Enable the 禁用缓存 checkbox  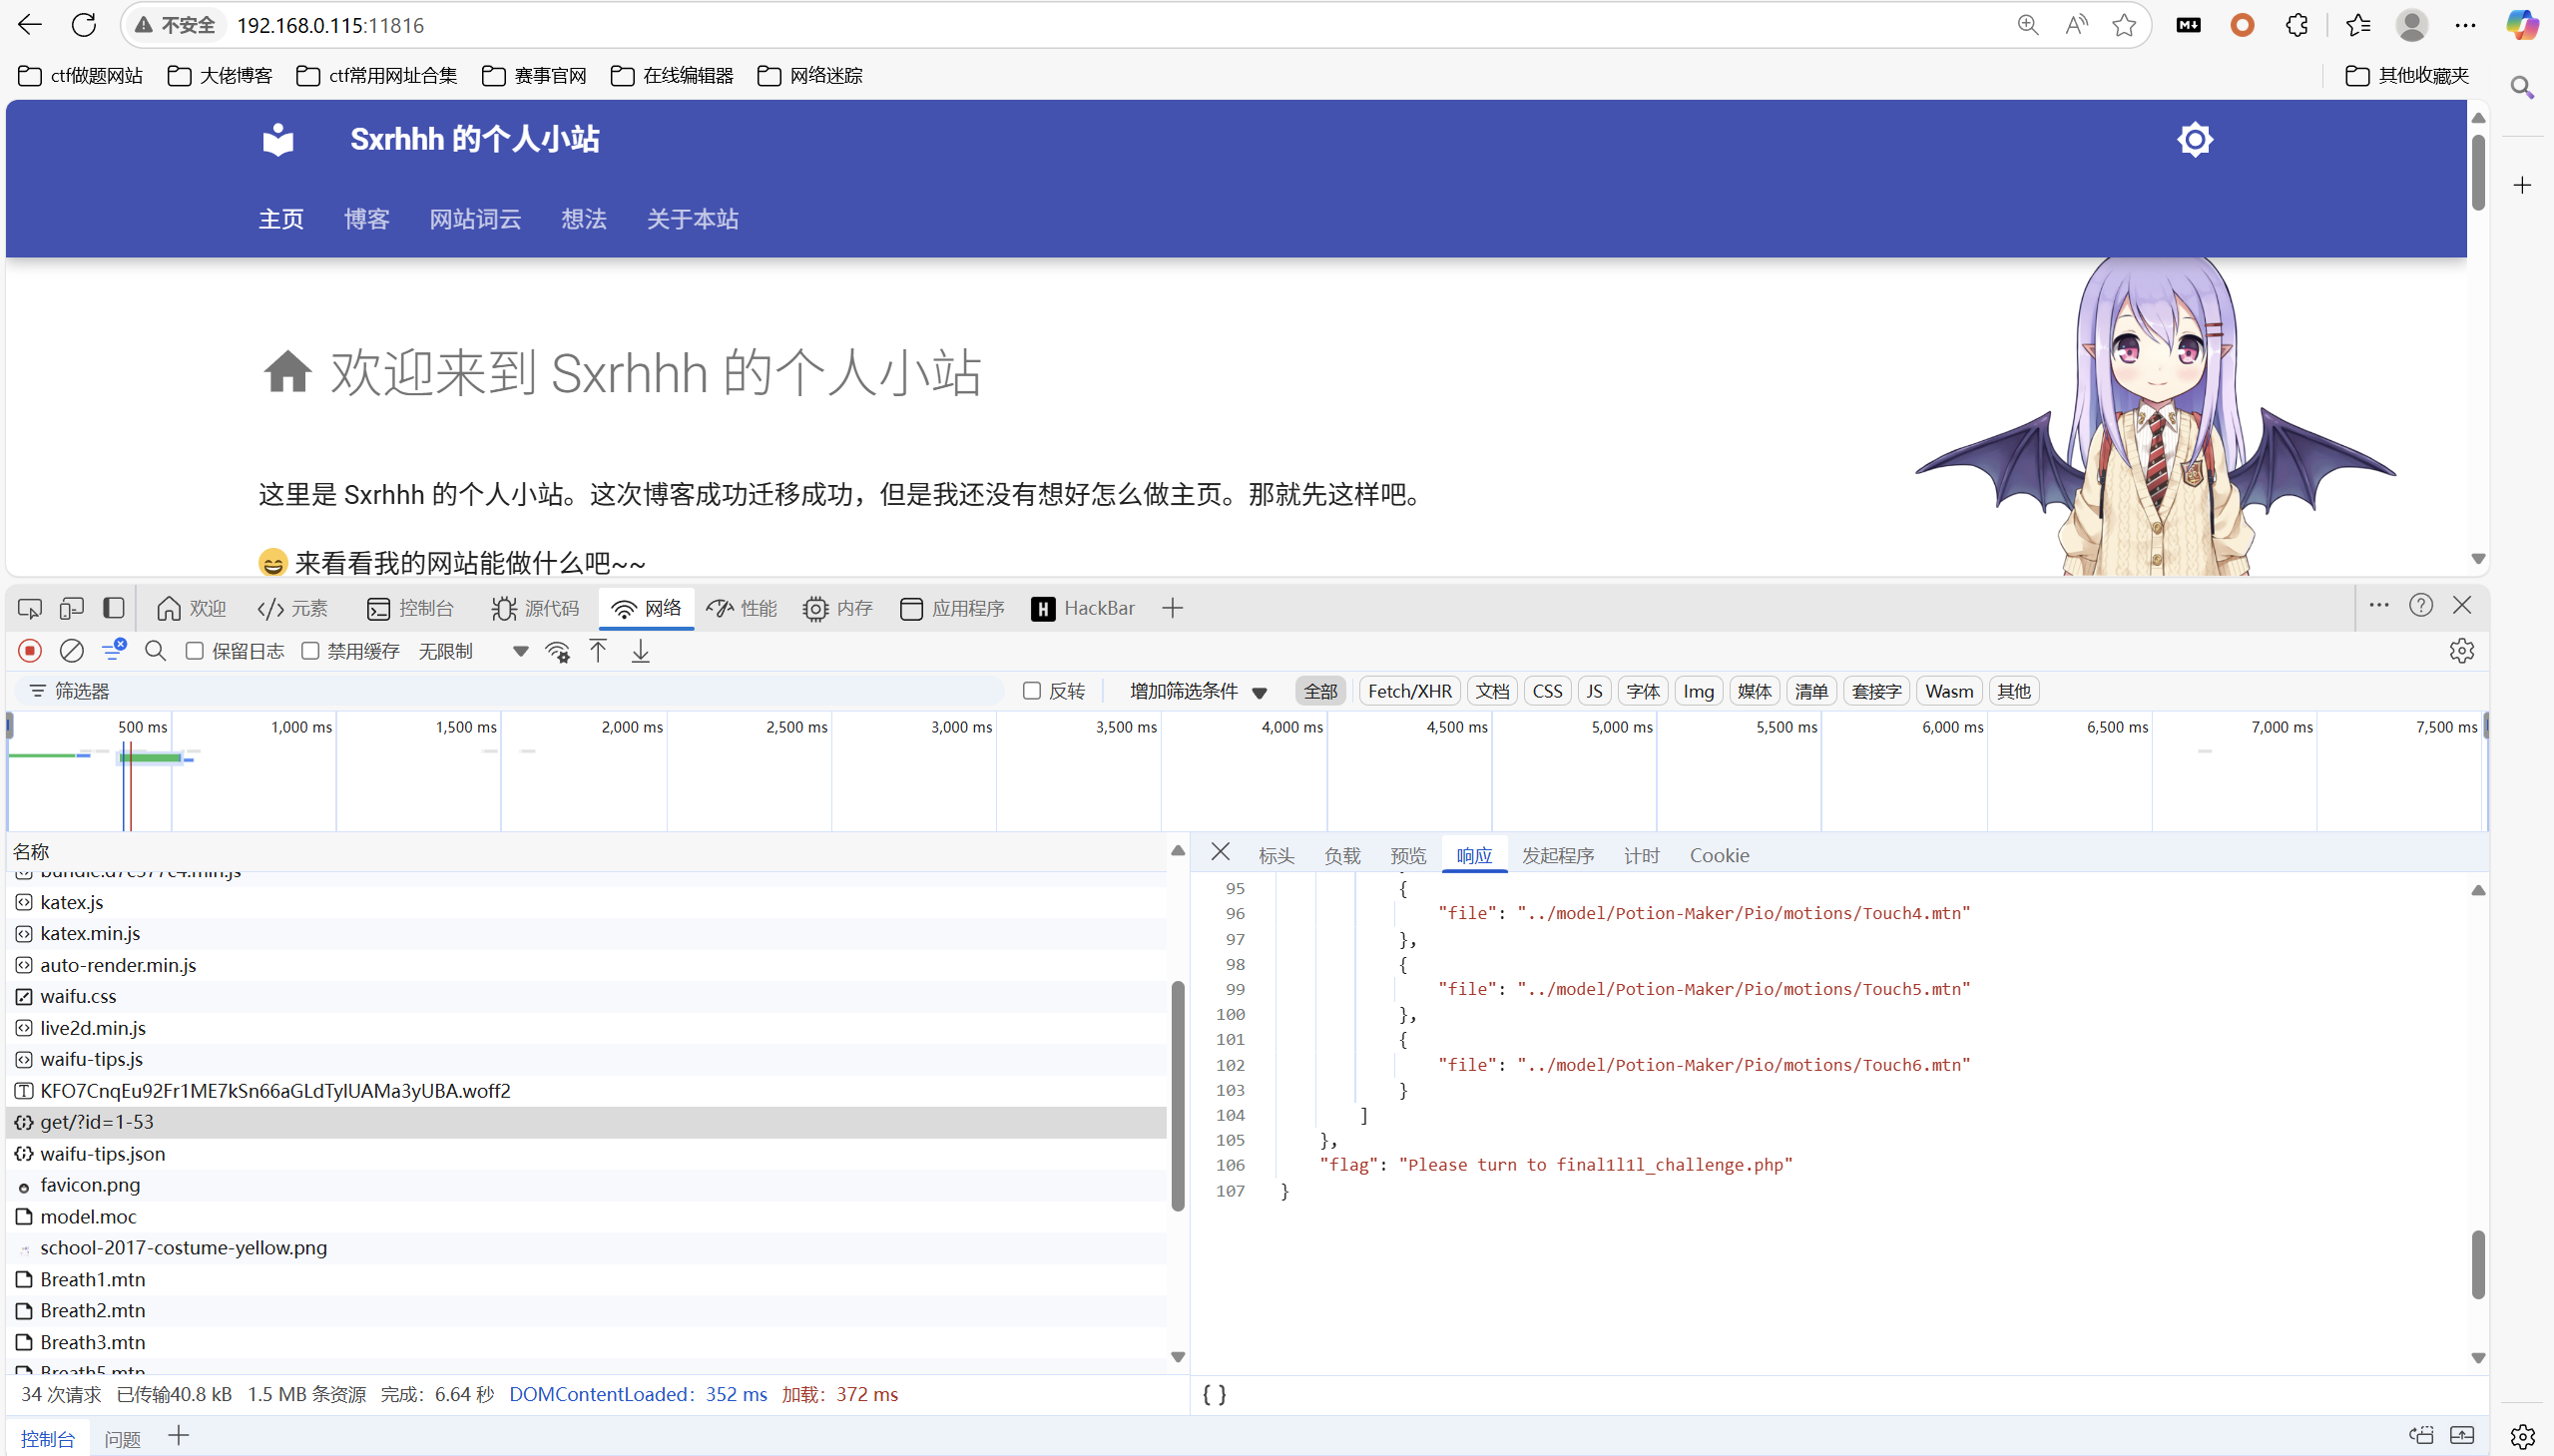pos(311,651)
